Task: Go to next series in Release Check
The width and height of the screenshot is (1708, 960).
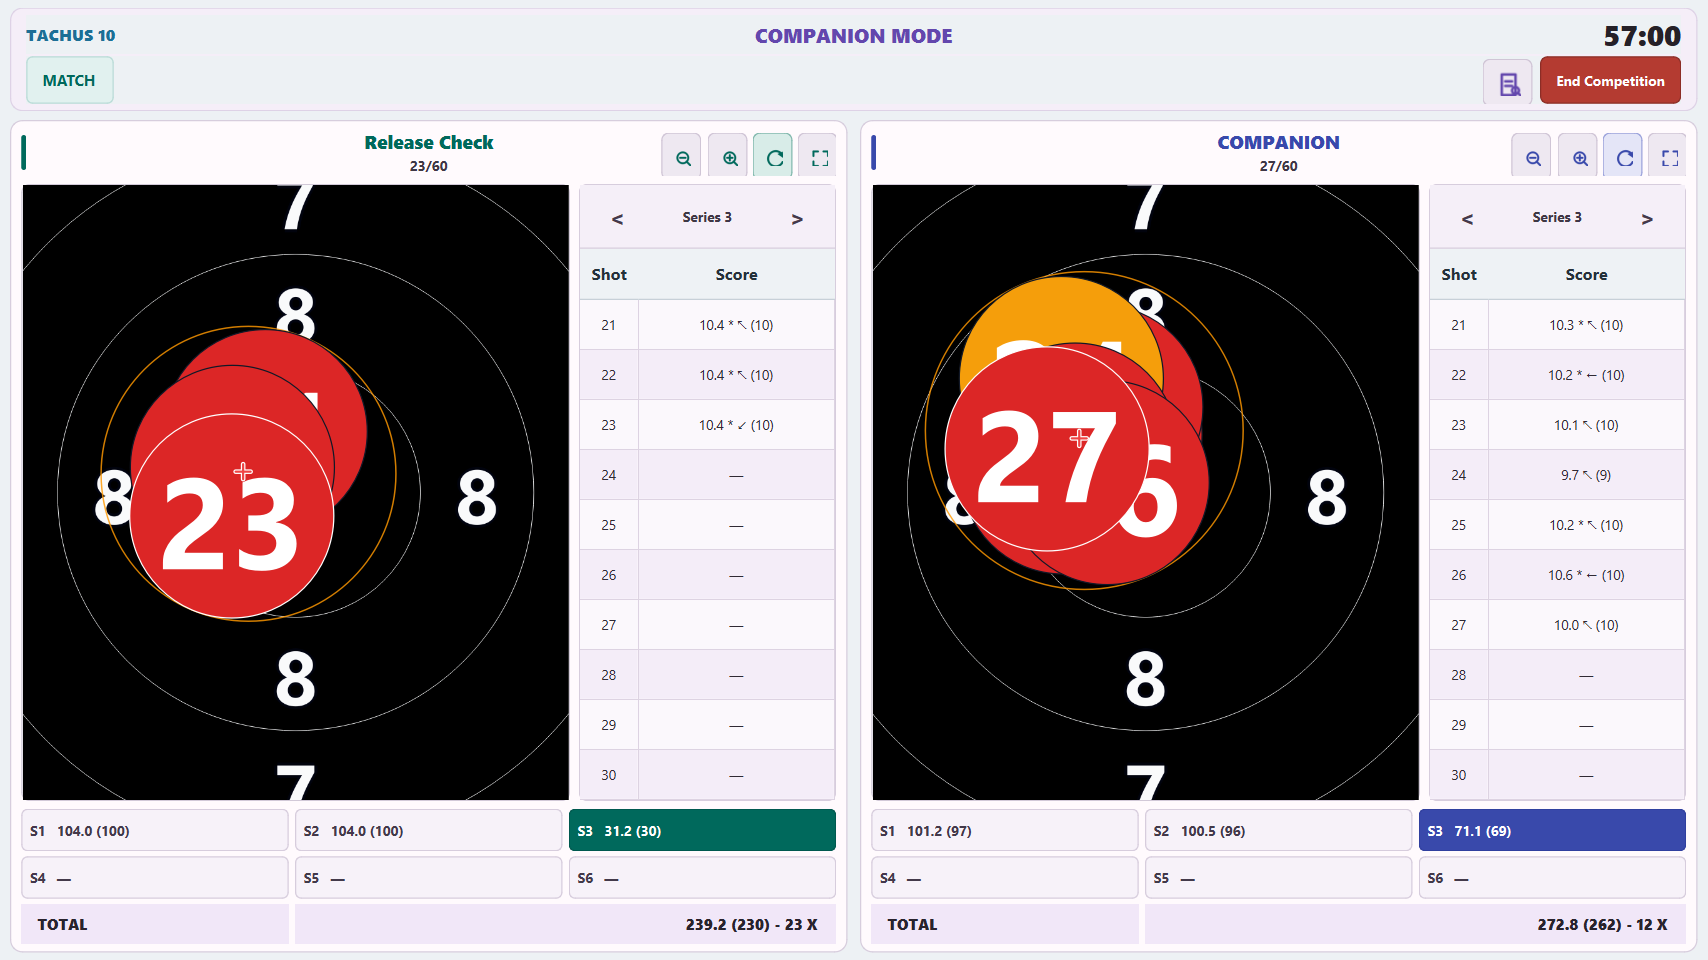Action: click(x=797, y=218)
